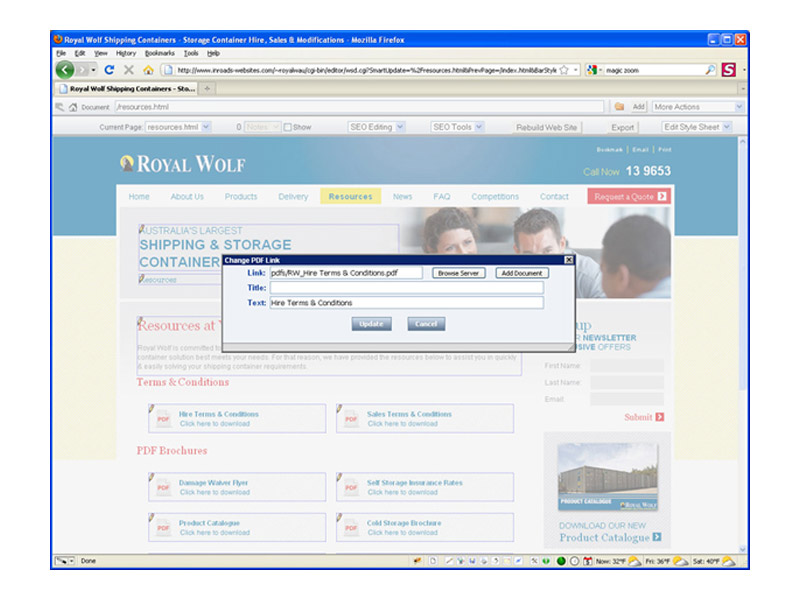
Task: Click the folder icon beside the Add button
Action: pos(619,106)
